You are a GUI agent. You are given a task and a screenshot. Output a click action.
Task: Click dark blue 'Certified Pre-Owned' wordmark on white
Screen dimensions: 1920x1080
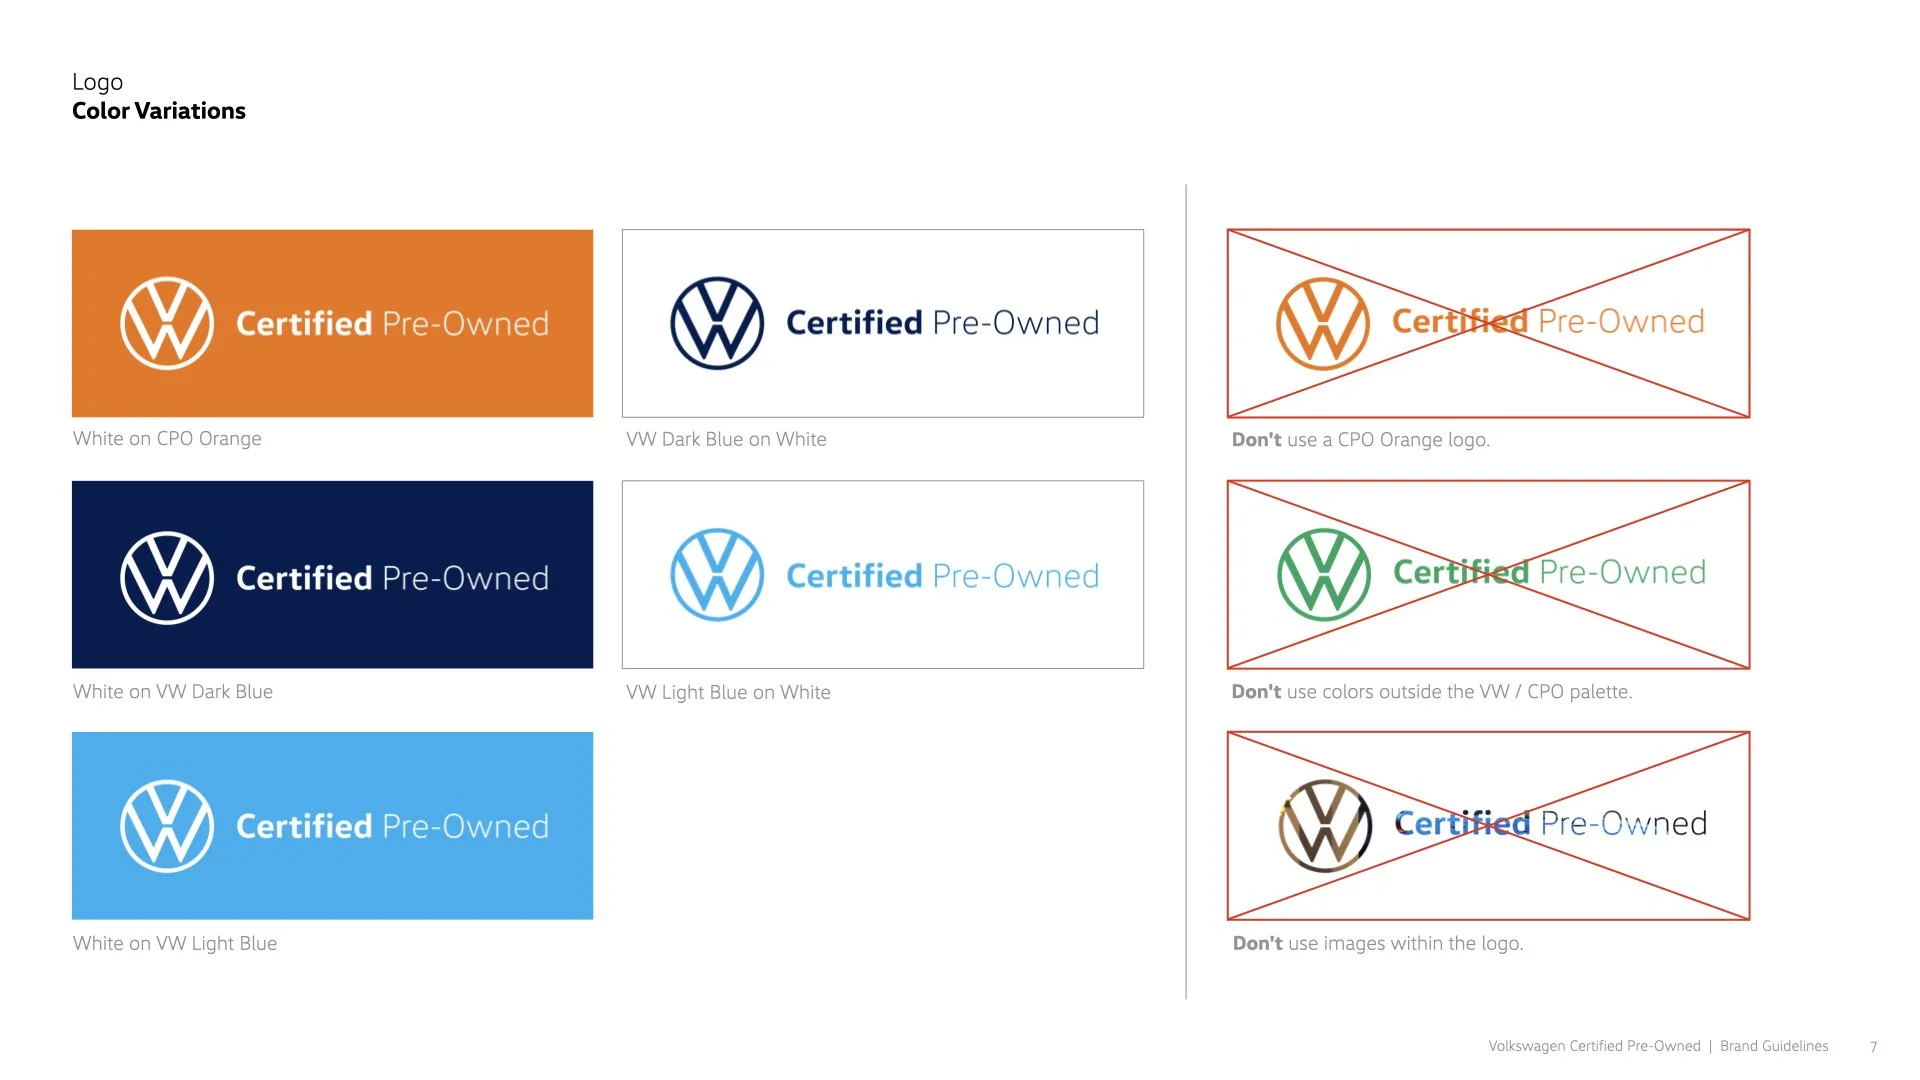pos(942,323)
